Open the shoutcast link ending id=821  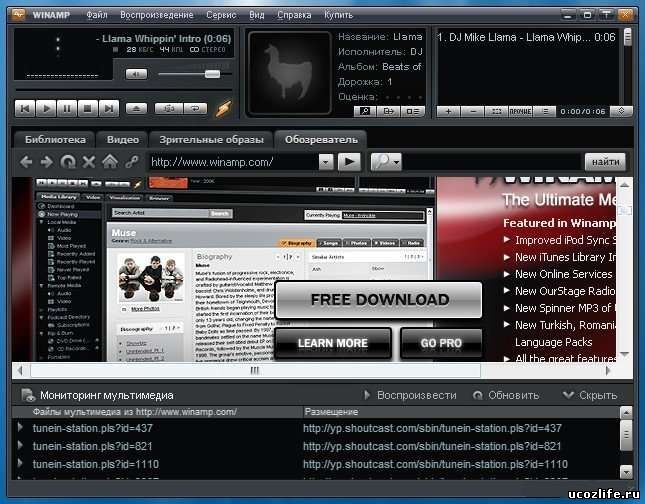point(432,446)
